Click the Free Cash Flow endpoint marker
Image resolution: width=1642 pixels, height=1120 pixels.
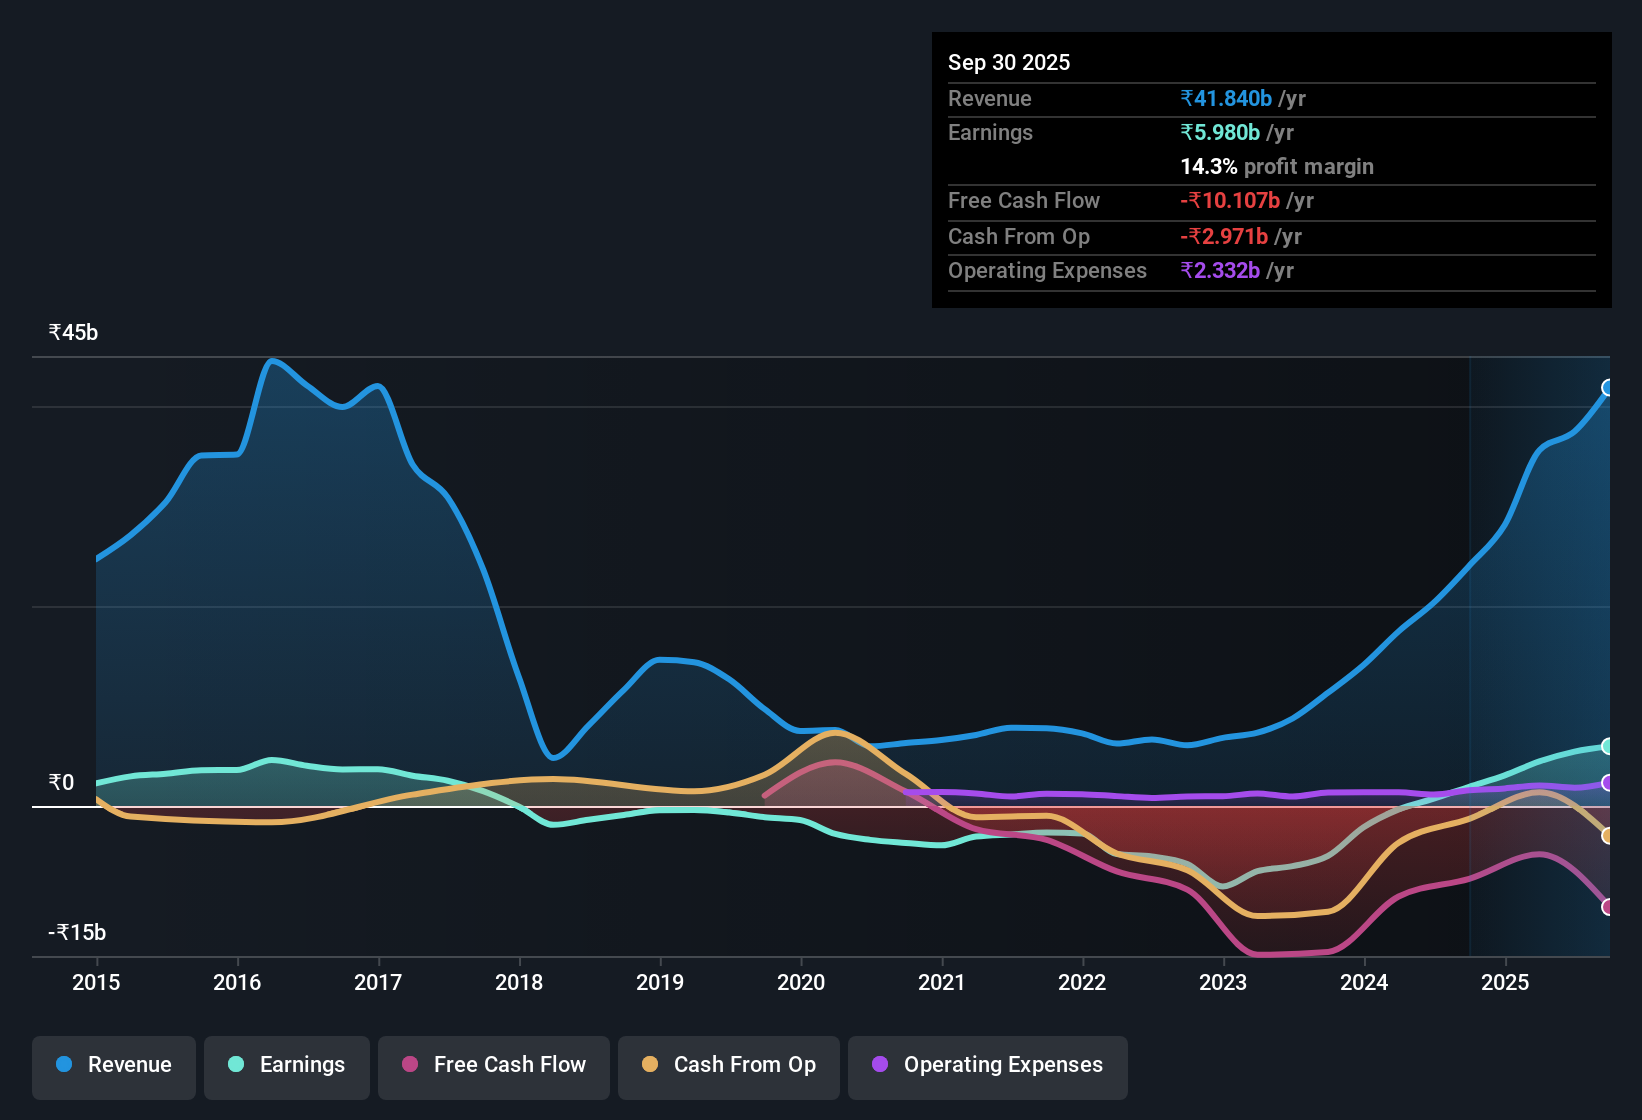pyautogui.click(x=1607, y=906)
